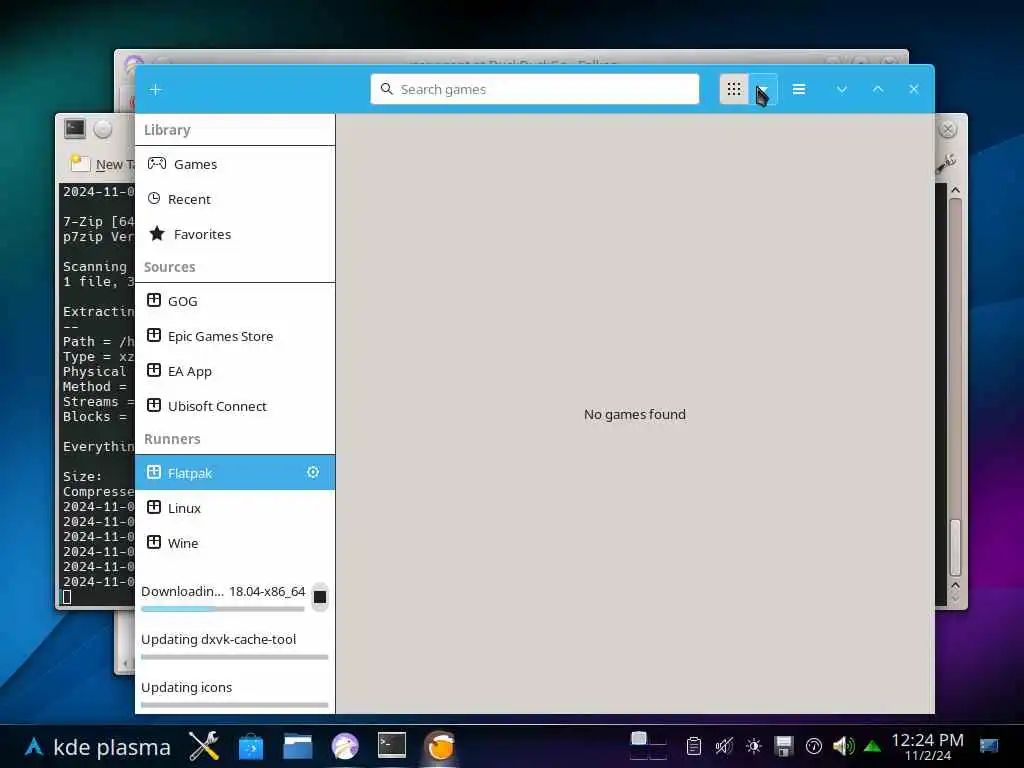Image resolution: width=1024 pixels, height=768 pixels.
Task: Open the removable disk tray icon
Action: point(784,746)
